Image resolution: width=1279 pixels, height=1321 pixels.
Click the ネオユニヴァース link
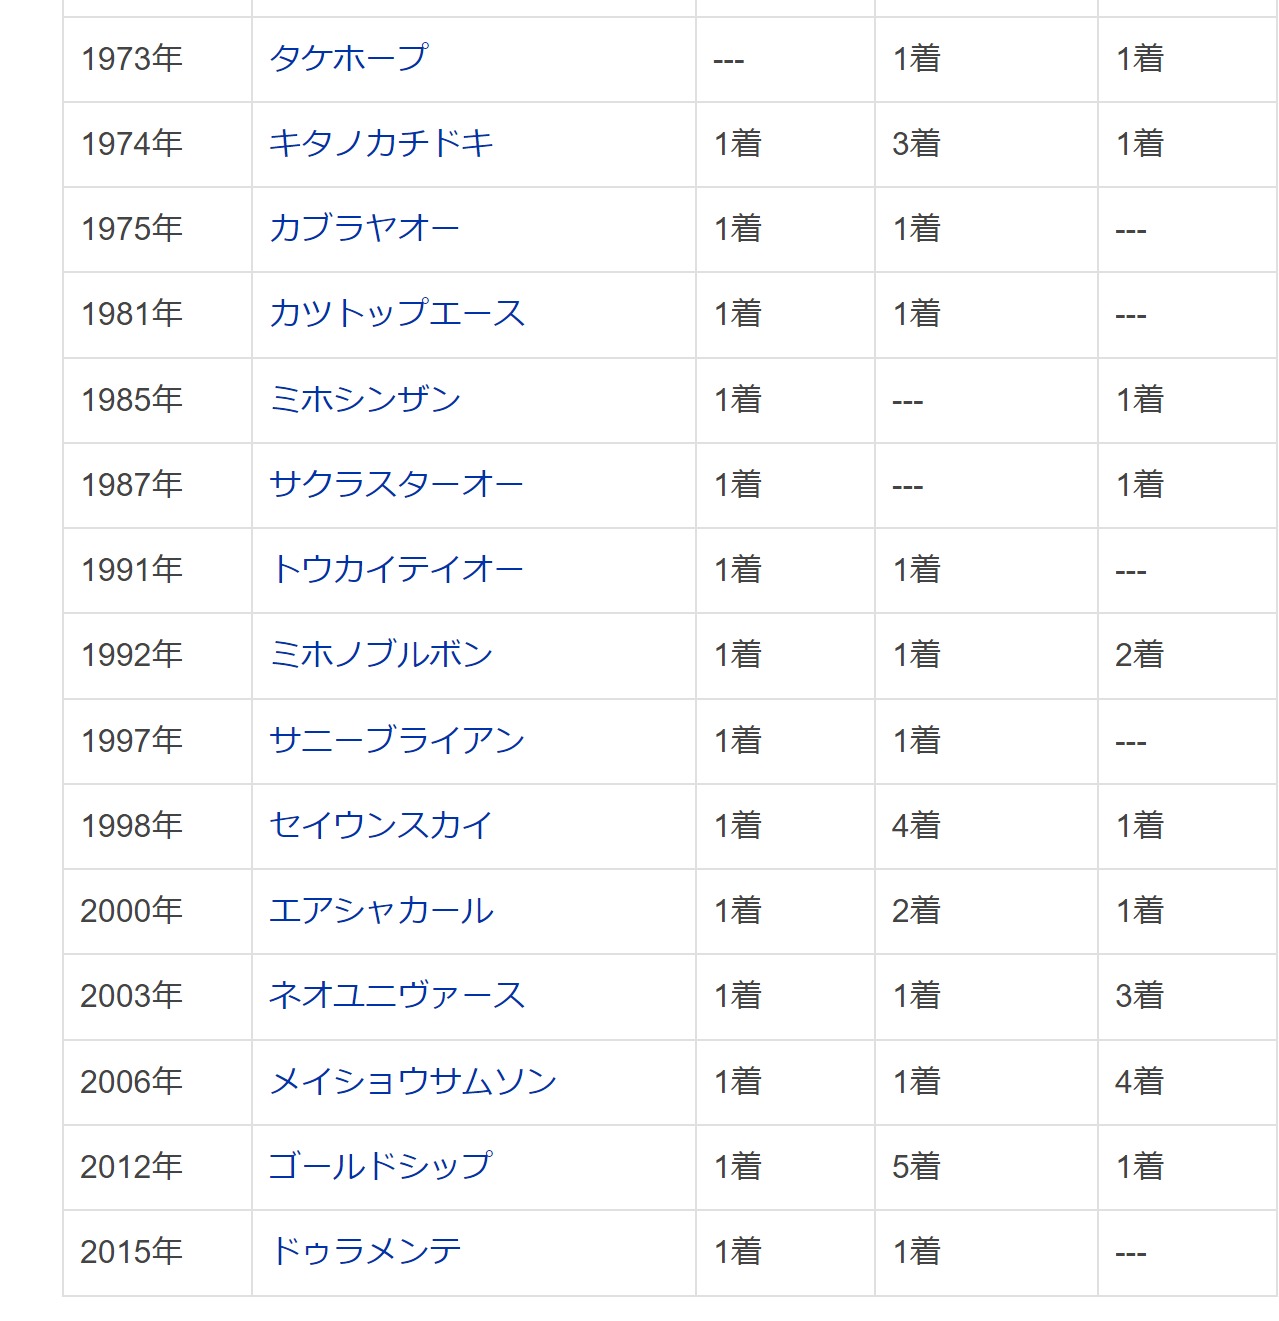click(397, 996)
